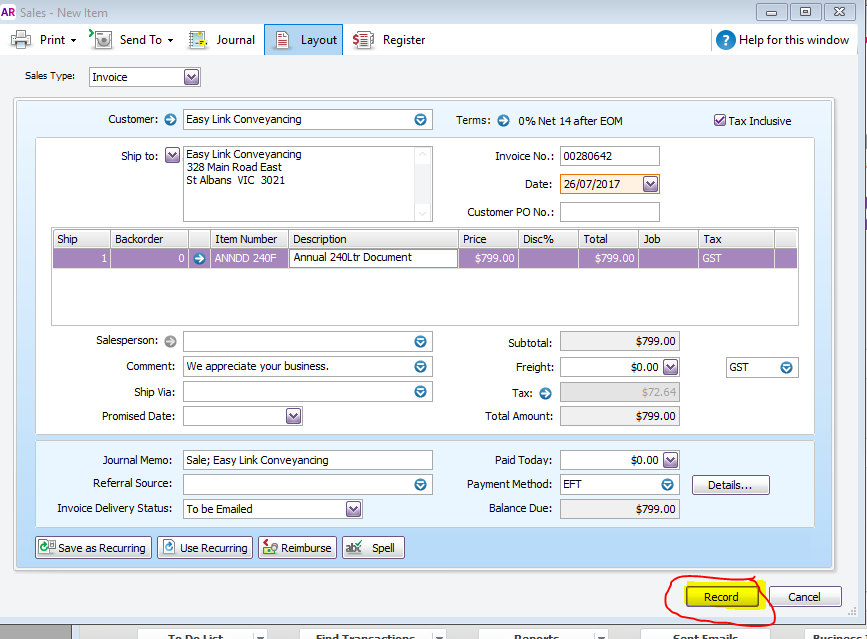Expand the Sales Type Invoice dropdown
Viewport: 867px width, 639px height.
(191, 77)
